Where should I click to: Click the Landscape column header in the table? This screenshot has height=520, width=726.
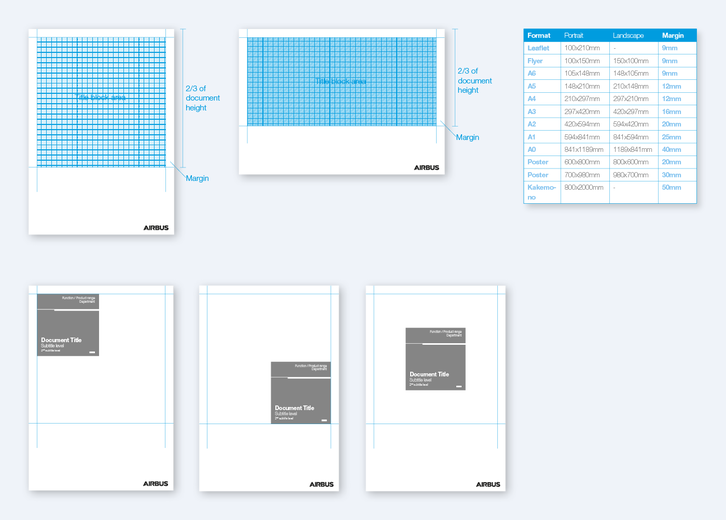pos(628,35)
